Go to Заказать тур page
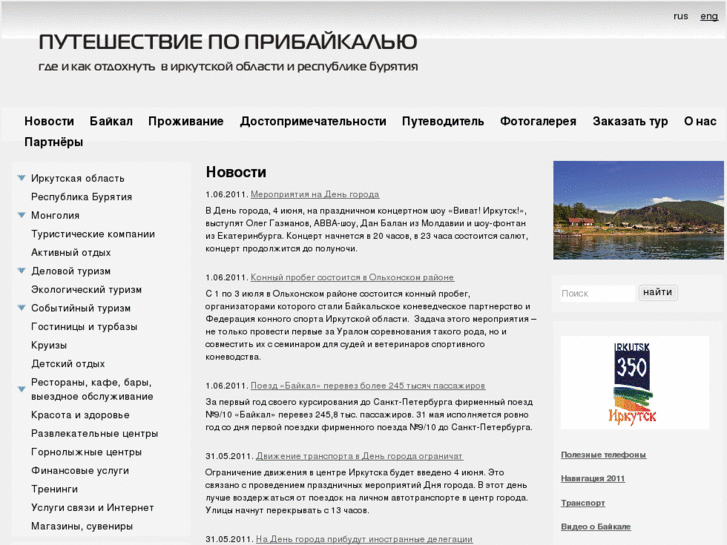Viewport: 727px width, 545px height. [630, 121]
